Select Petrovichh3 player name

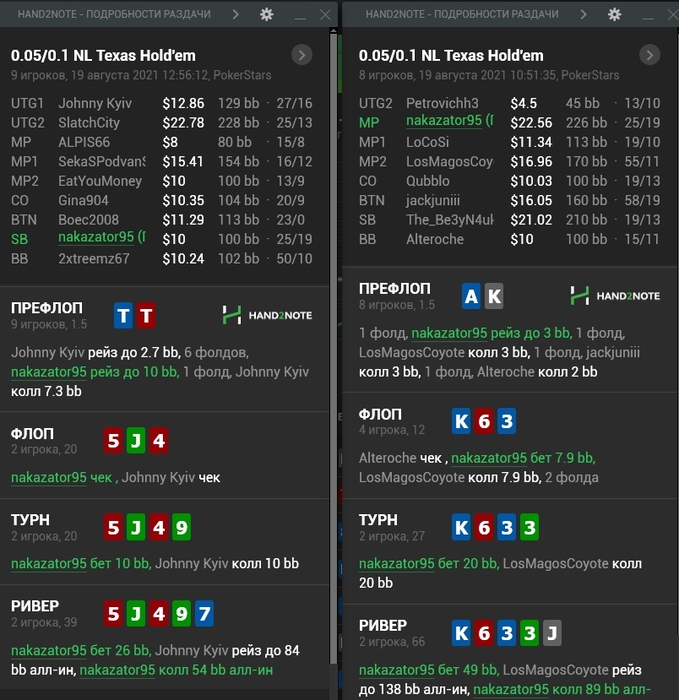coord(442,103)
